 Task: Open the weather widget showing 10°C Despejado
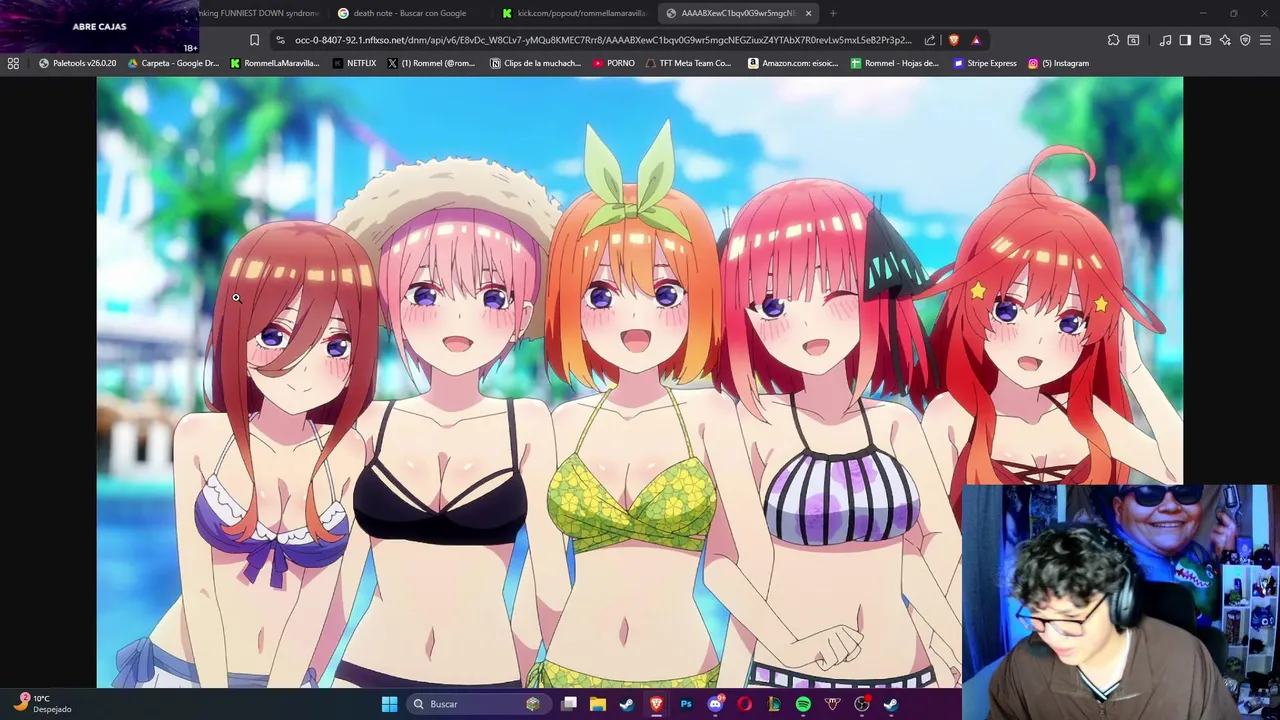click(x=42, y=703)
